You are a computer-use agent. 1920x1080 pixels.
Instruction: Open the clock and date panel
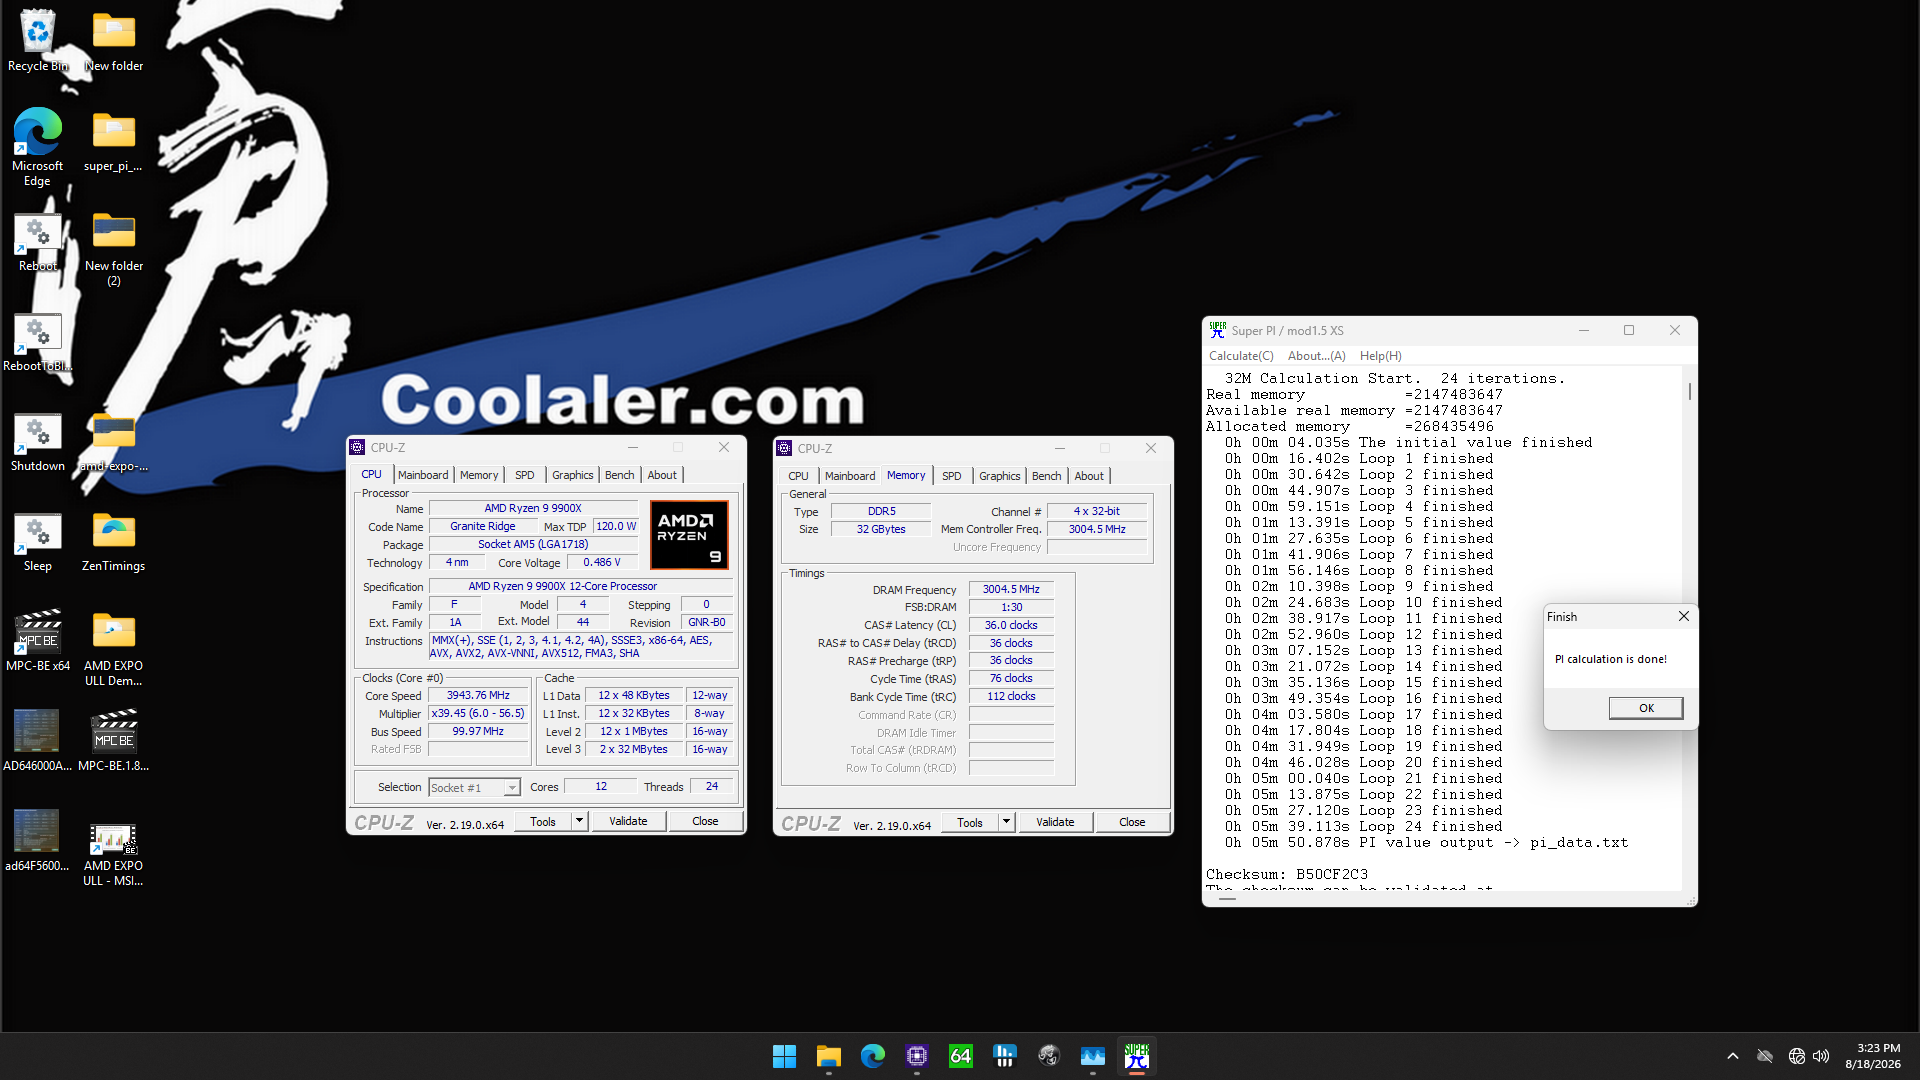(x=1873, y=1056)
